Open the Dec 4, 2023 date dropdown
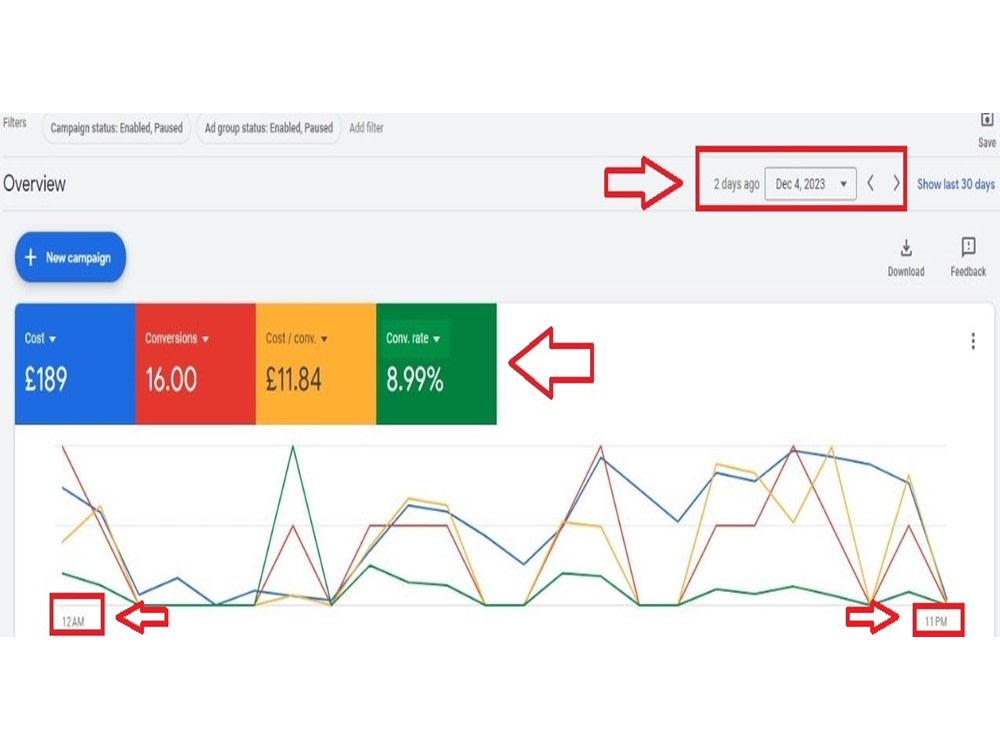1000x750 pixels. pos(811,184)
